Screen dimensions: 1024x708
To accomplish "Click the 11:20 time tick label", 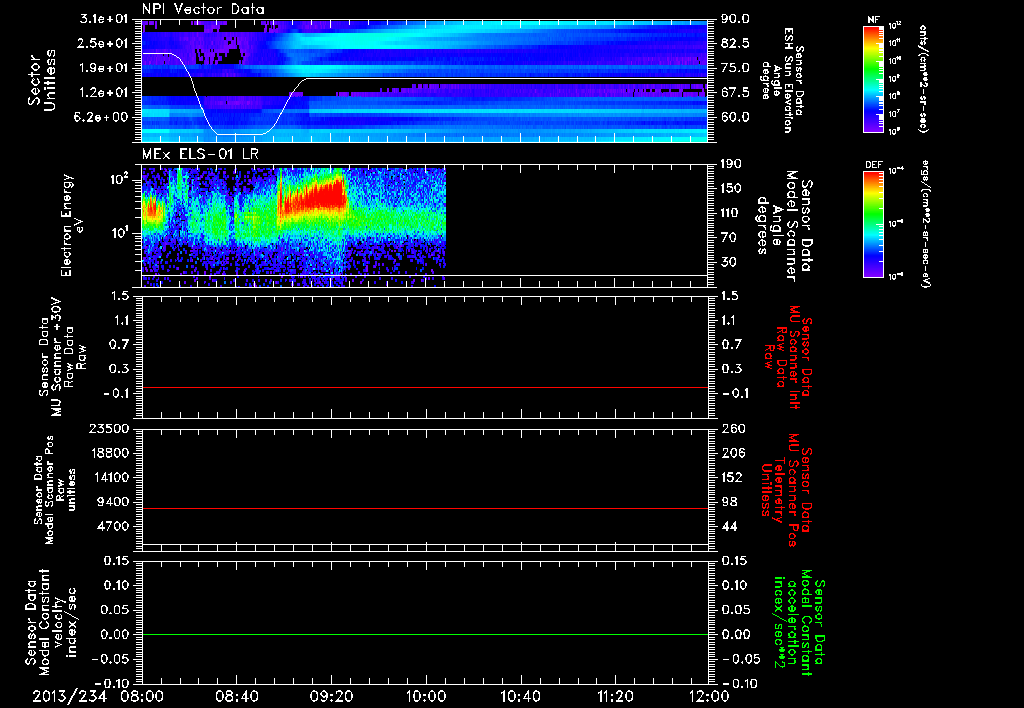I will tap(615, 696).
